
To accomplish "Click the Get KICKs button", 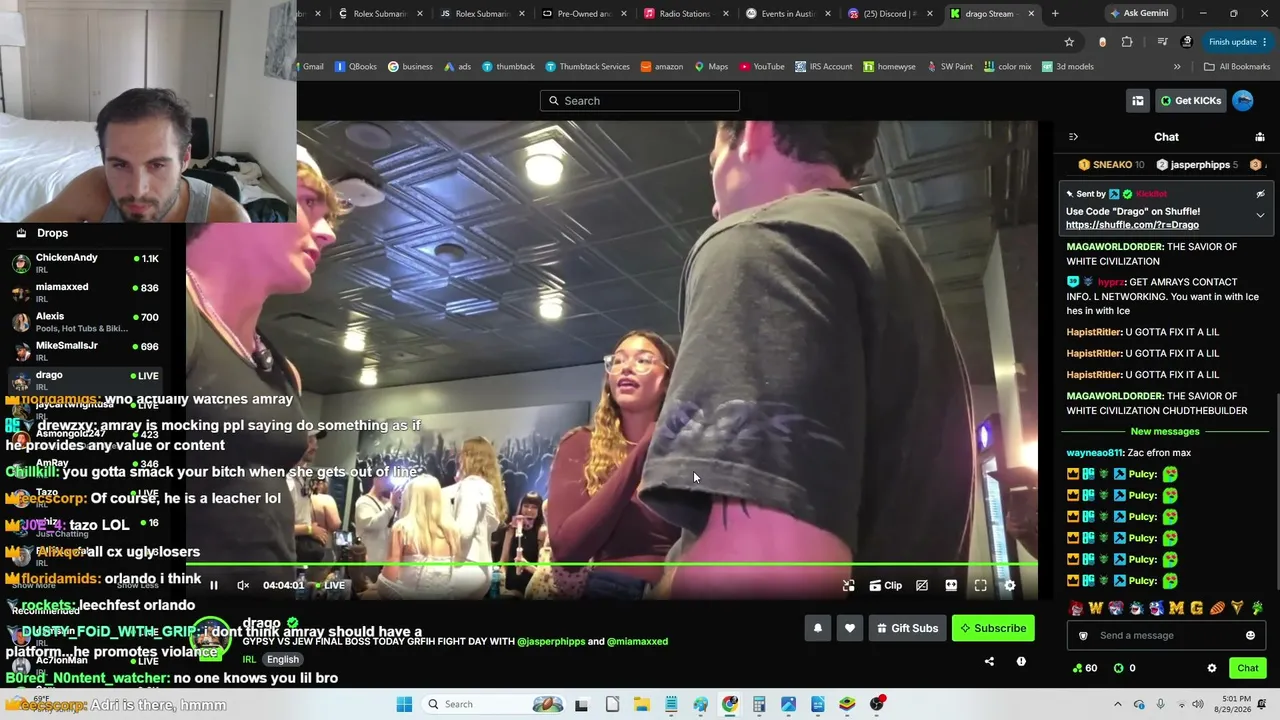I will (1191, 100).
